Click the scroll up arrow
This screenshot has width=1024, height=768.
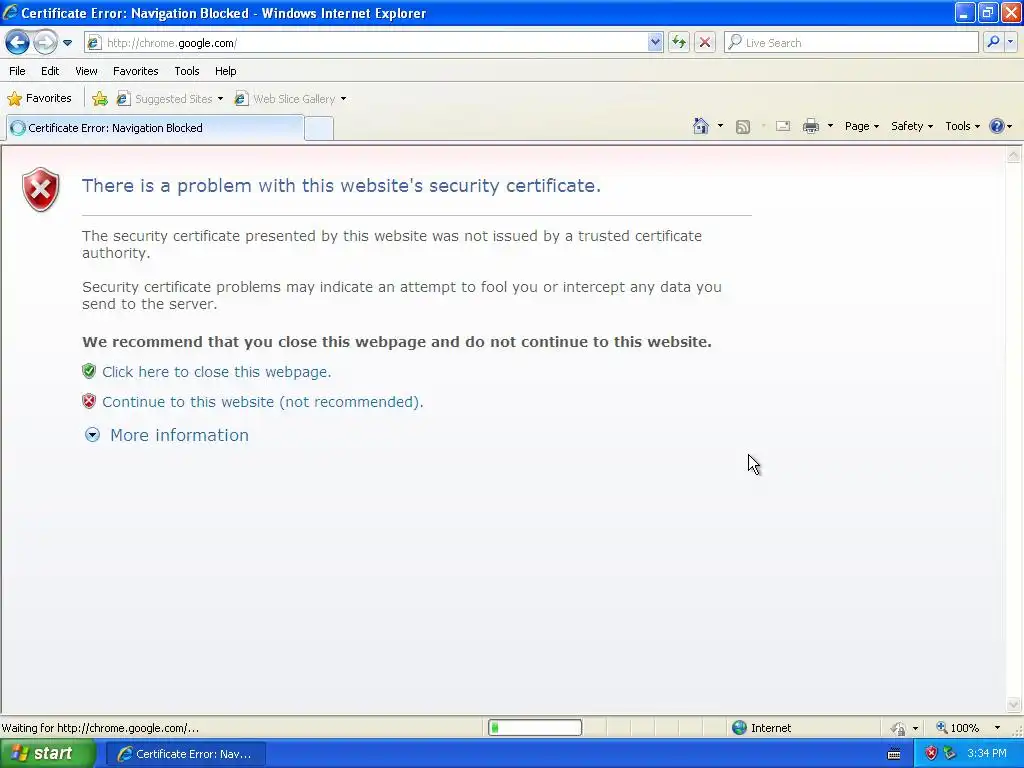[x=1014, y=155]
